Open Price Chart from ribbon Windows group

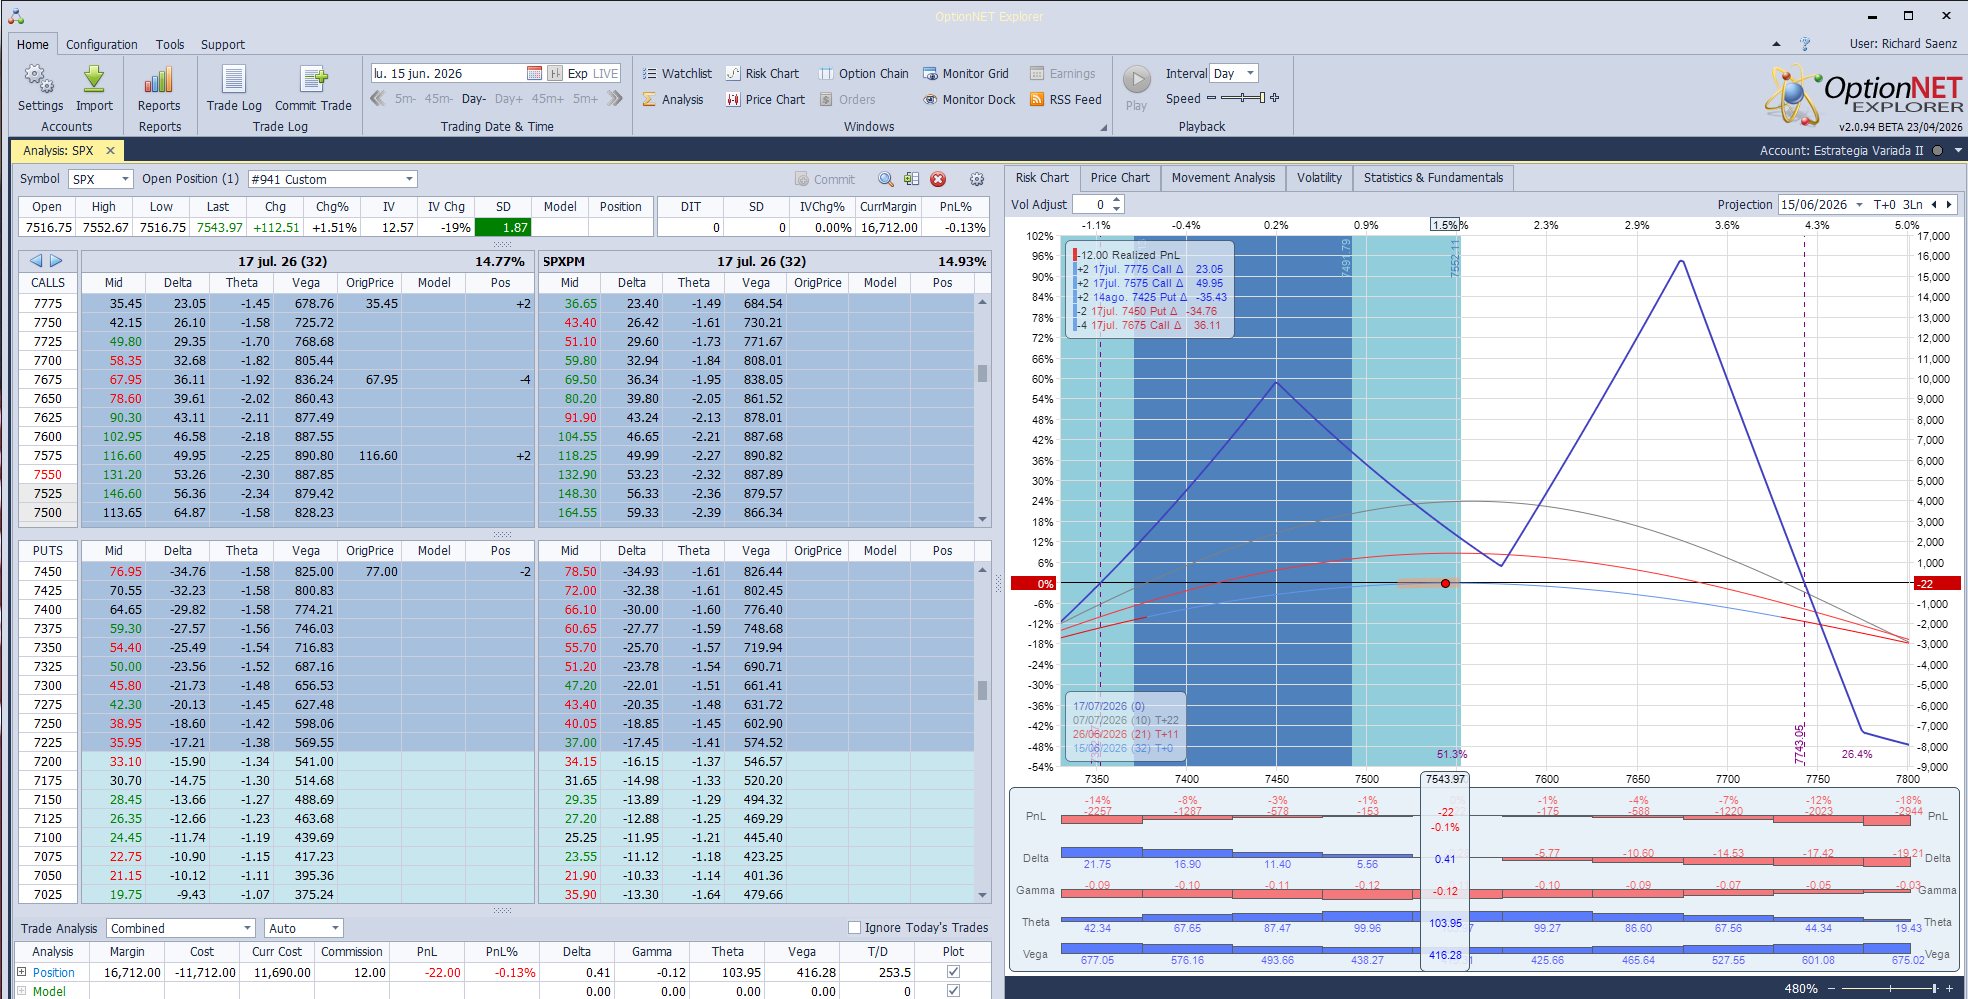point(766,99)
